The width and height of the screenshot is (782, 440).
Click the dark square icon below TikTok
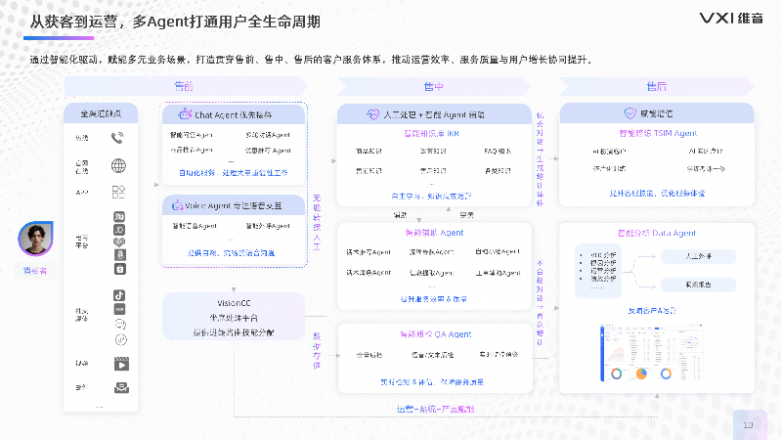[119, 309]
